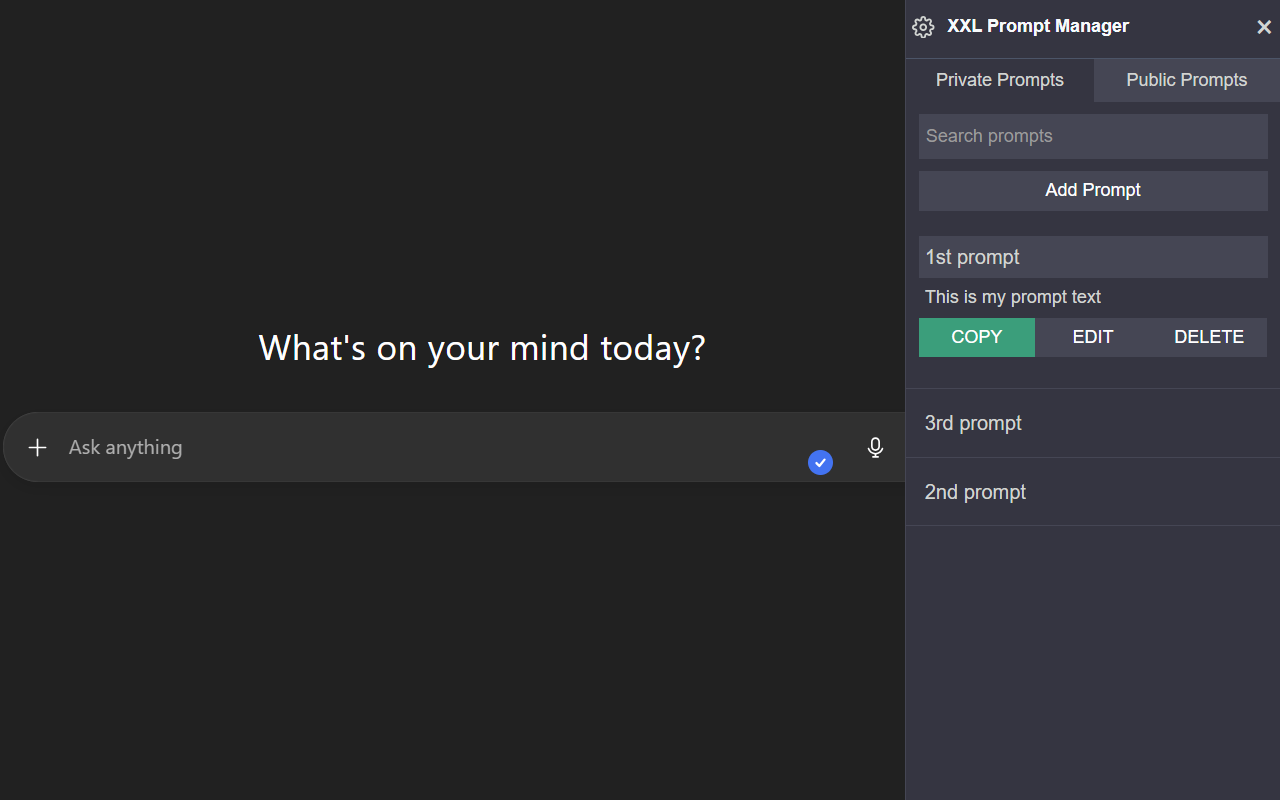Focus the Ask anything chat input

[x=400, y=447]
